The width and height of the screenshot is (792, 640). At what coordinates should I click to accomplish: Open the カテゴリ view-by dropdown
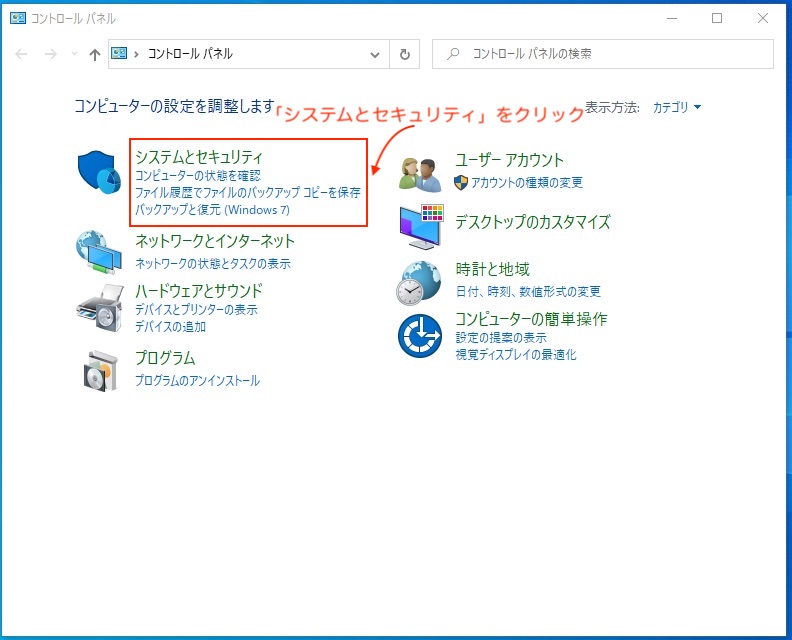coord(676,107)
